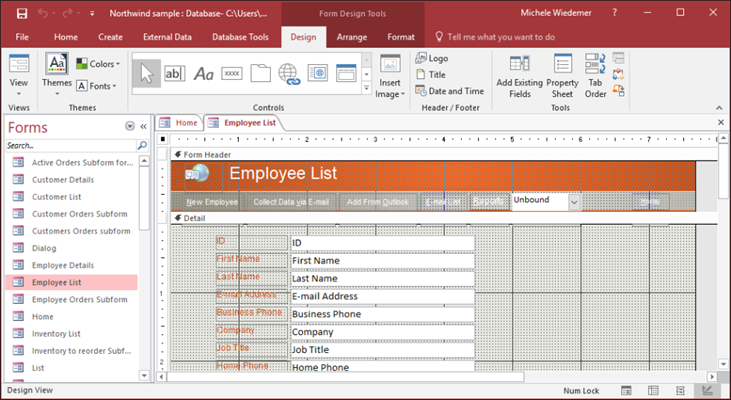Switch to the Arrange tab
This screenshot has width=731, height=400.
pyautogui.click(x=352, y=37)
